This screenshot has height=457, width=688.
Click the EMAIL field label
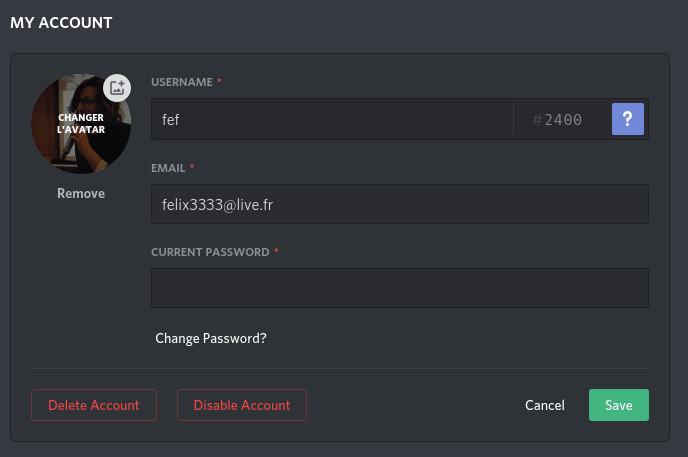168,168
